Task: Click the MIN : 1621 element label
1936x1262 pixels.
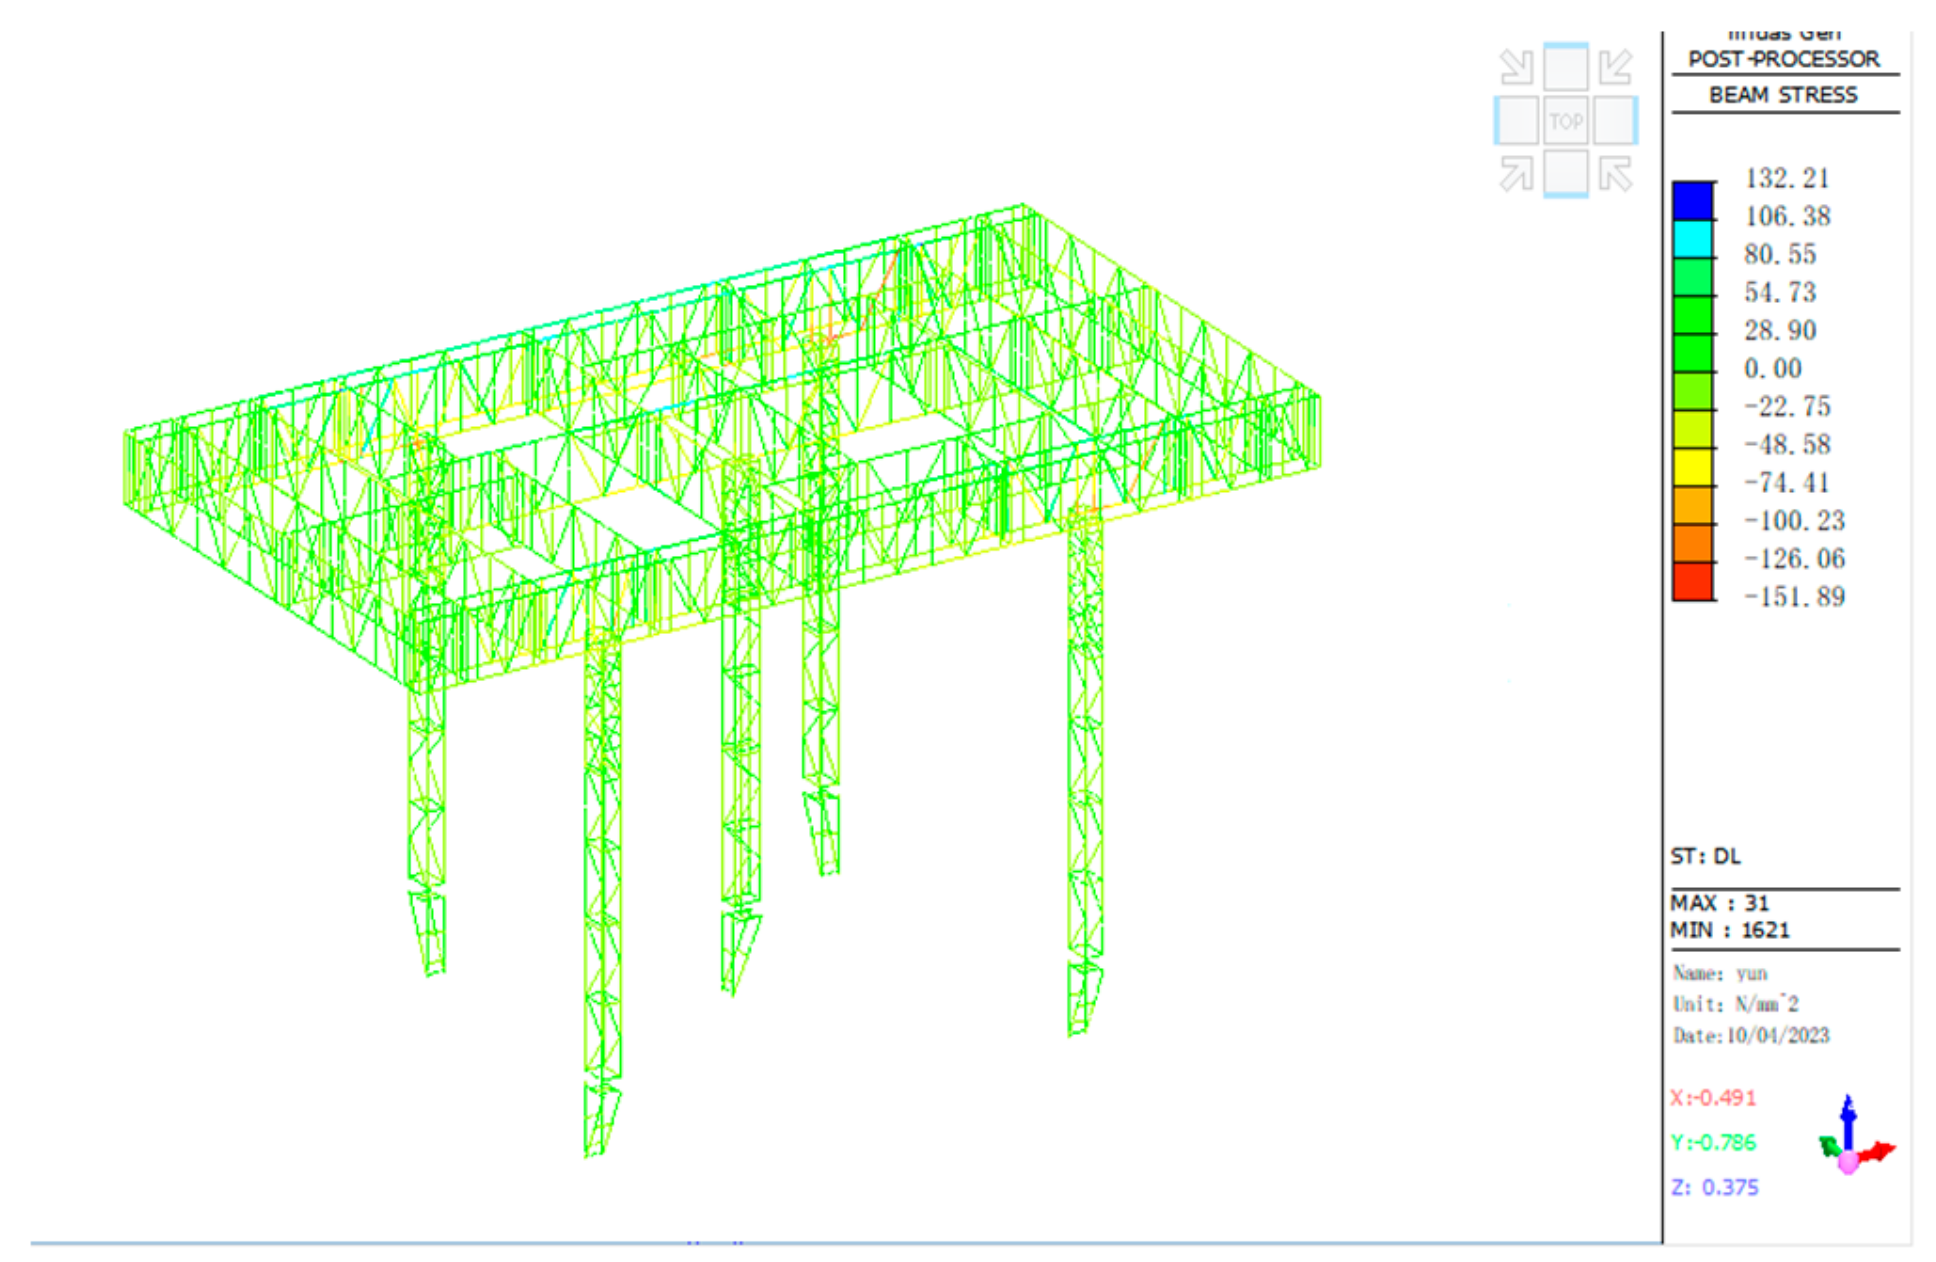Action: [1729, 930]
